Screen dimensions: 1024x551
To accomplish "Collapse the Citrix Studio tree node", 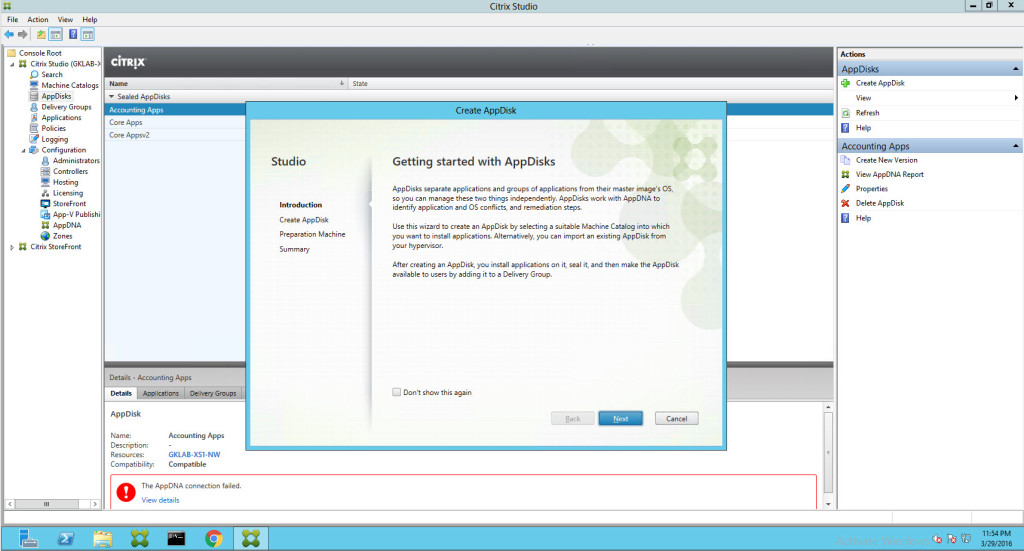I will click(12, 64).
